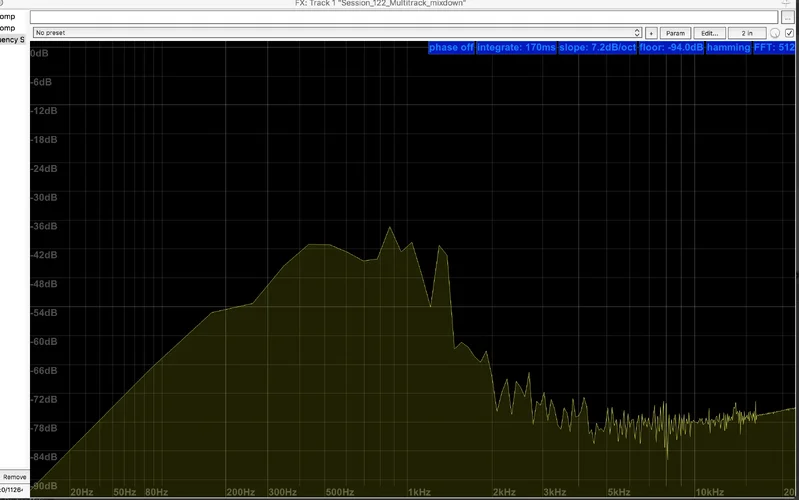Change the integrate 170ms setting
799x500 pixels.
click(x=516, y=47)
